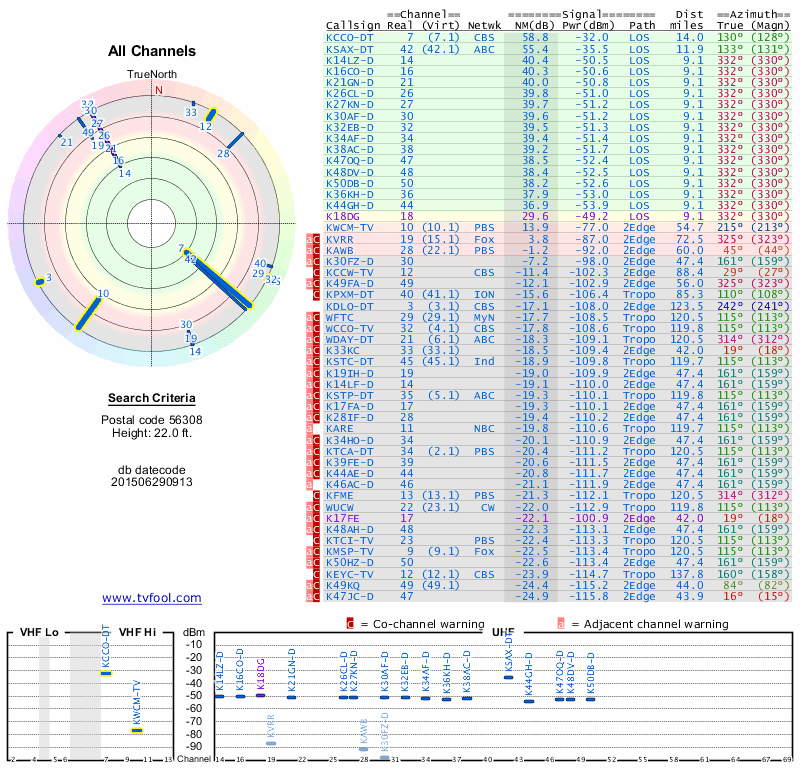Click the warning badge beside KVRR row
This screenshot has height=768, width=800.
313,239
